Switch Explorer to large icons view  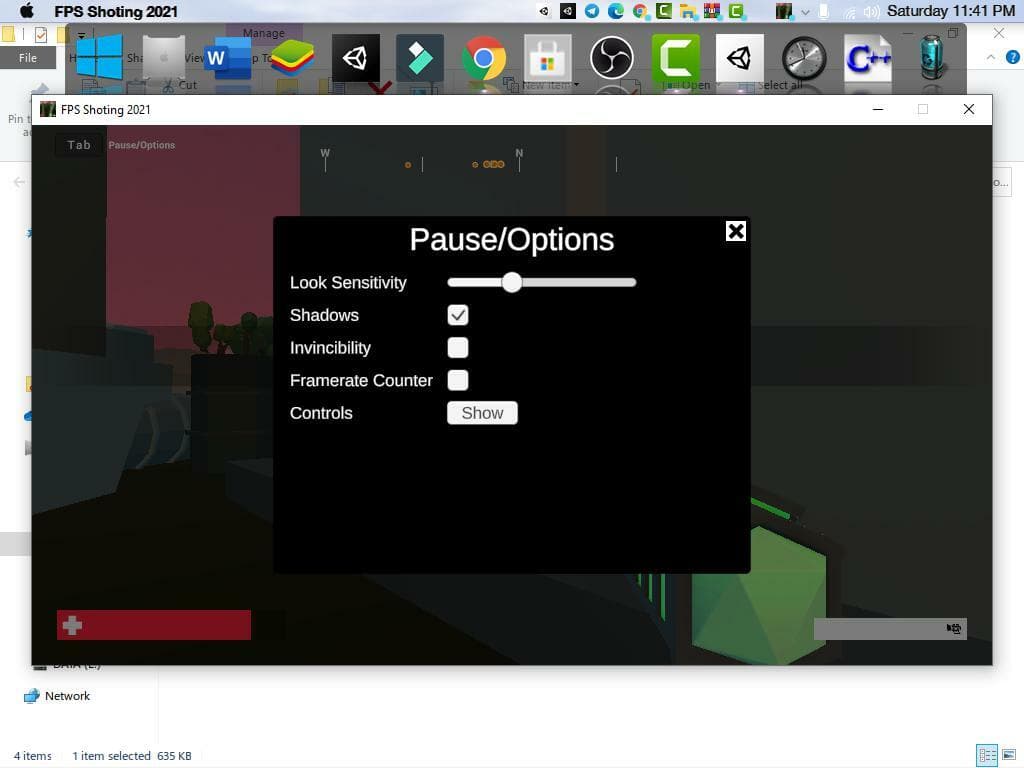(x=1009, y=756)
